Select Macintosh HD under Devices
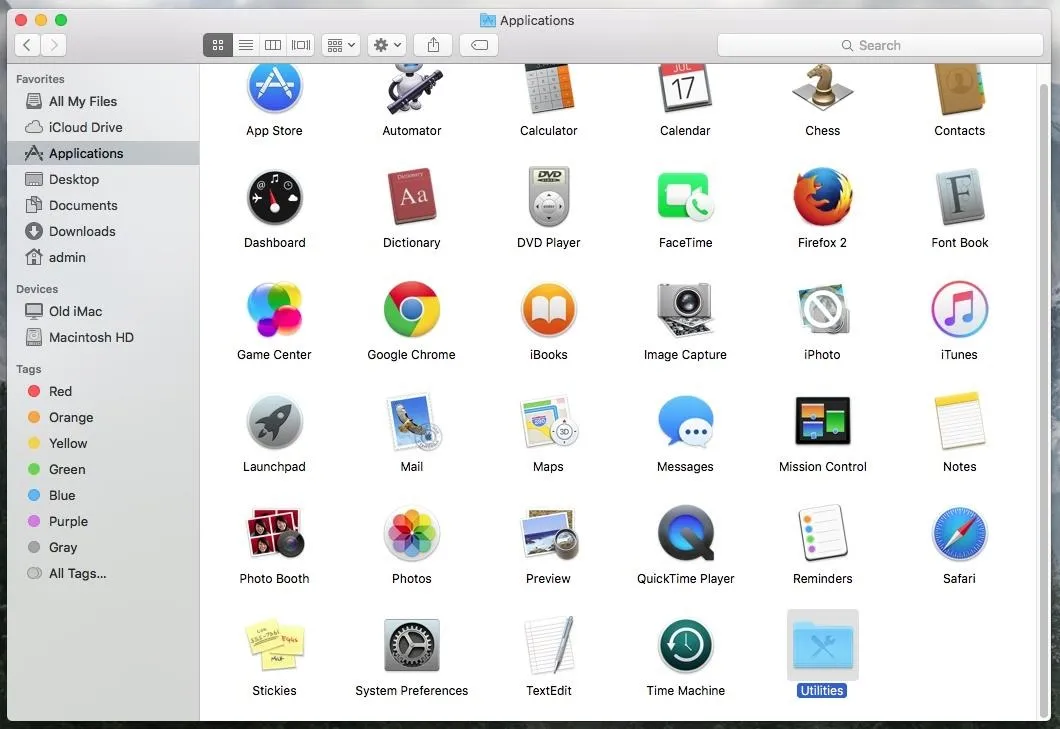This screenshot has width=1060, height=729. pos(103,337)
